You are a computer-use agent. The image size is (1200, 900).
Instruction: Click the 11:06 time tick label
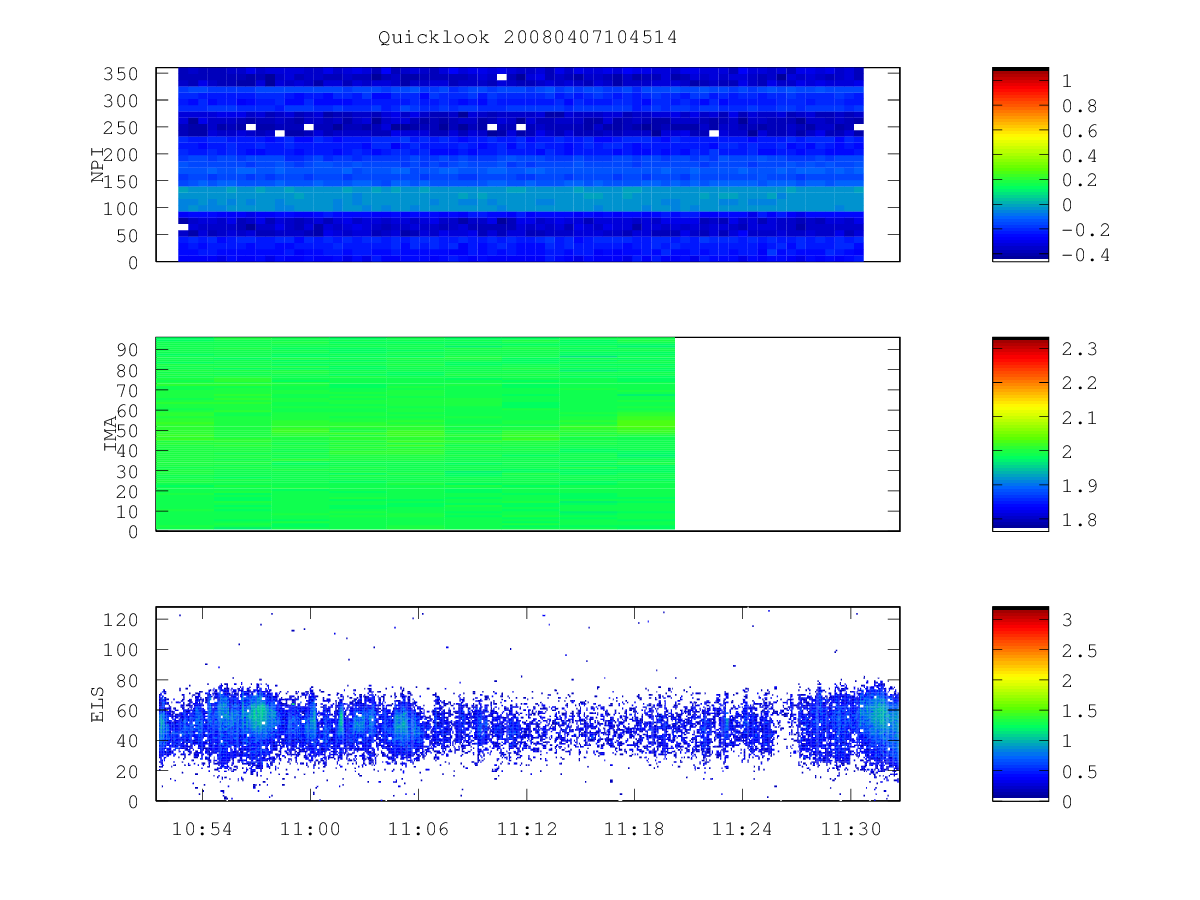(x=417, y=829)
